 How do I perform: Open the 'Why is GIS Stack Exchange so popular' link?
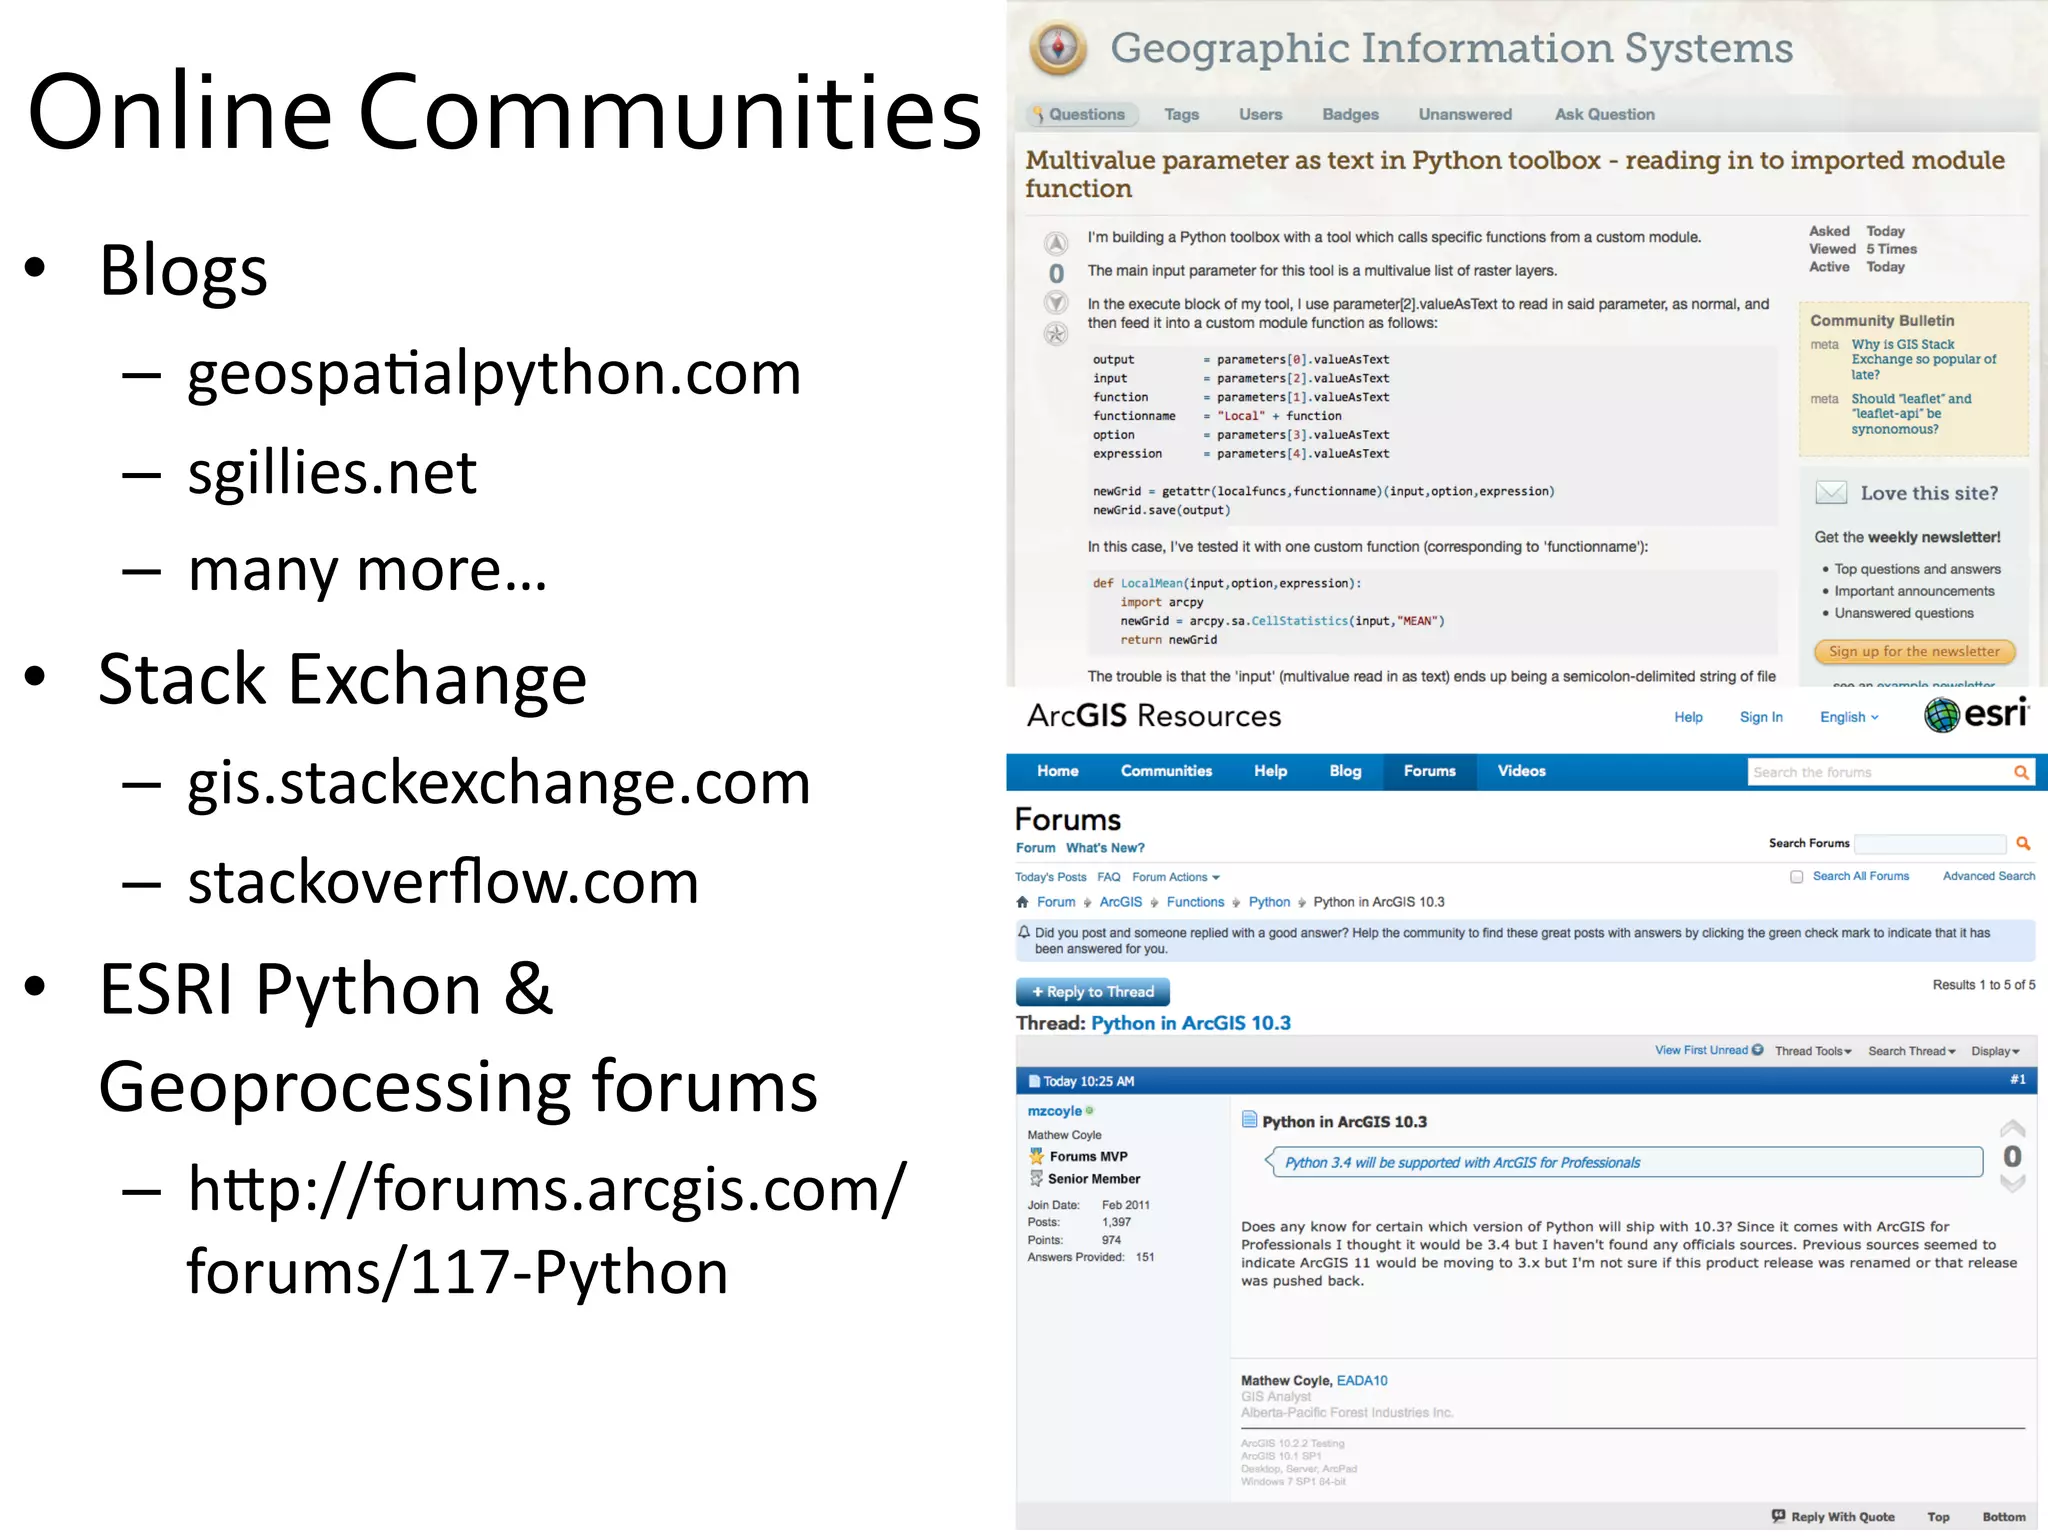[1922, 359]
